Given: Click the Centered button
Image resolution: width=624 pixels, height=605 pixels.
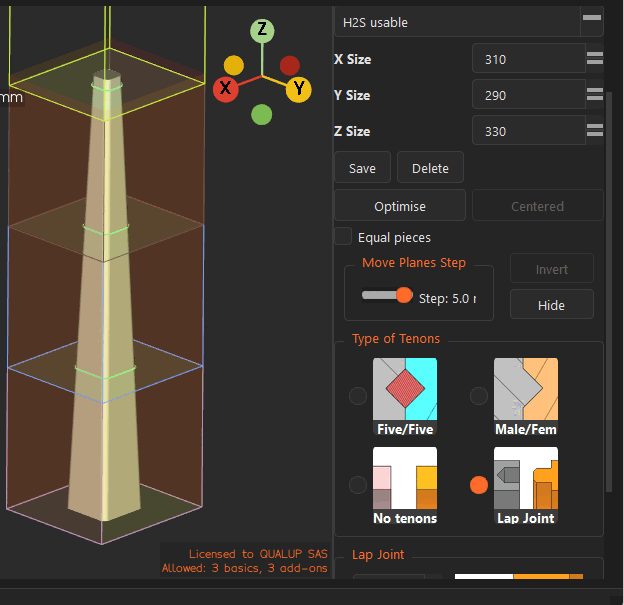Looking at the screenshot, I should point(537,206).
